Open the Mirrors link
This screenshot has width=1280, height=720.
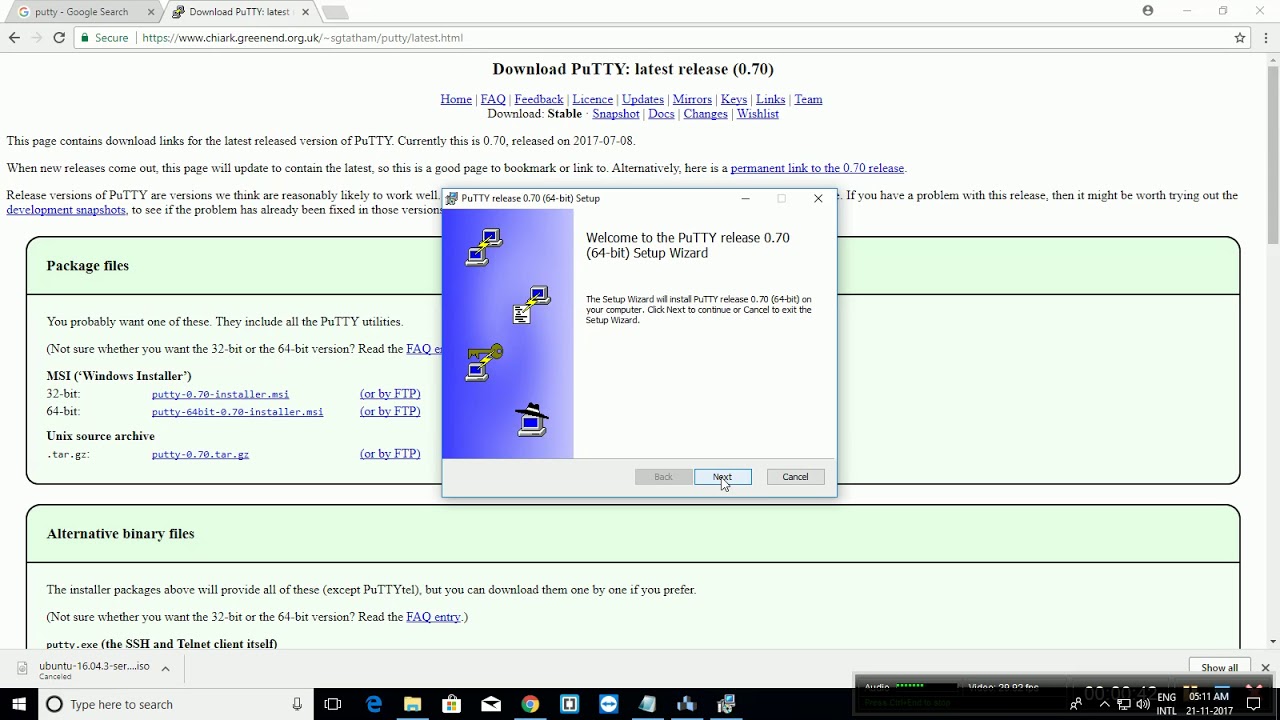[692, 99]
